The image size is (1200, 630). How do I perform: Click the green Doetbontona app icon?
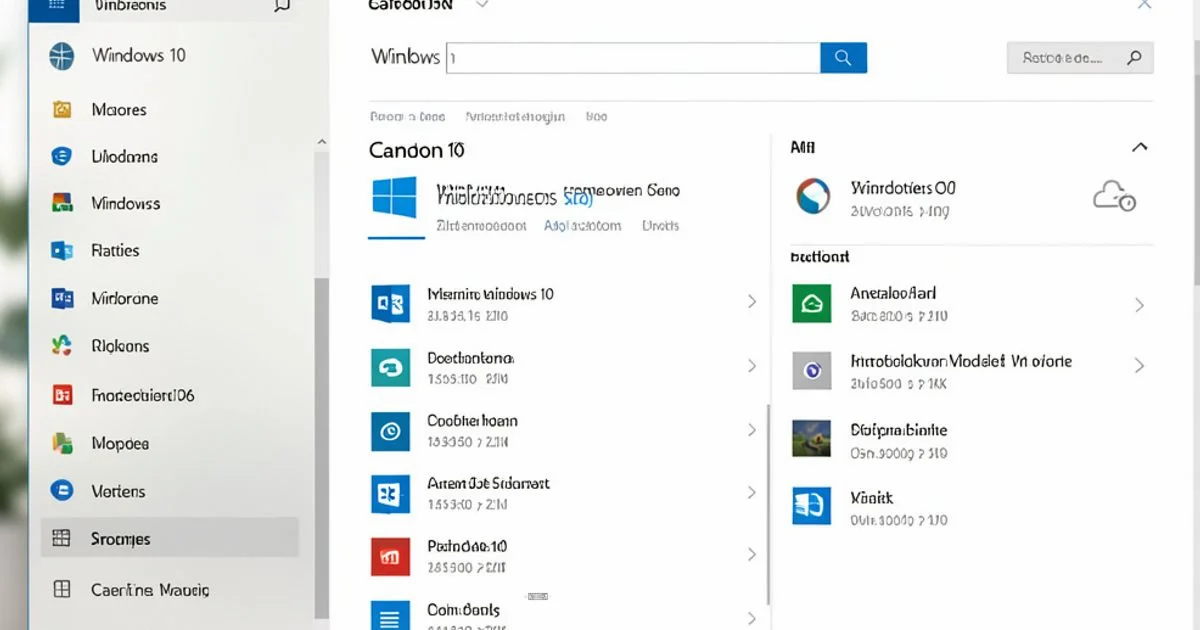390,366
